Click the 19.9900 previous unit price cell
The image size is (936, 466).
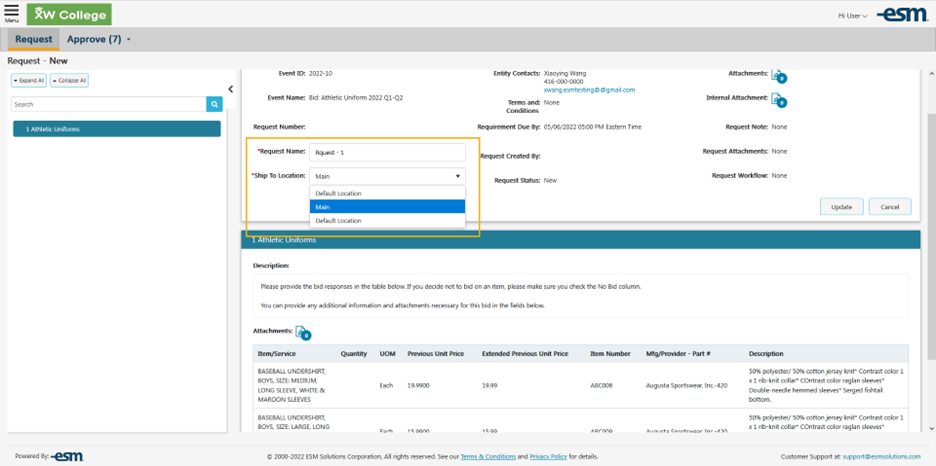tap(418, 385)
